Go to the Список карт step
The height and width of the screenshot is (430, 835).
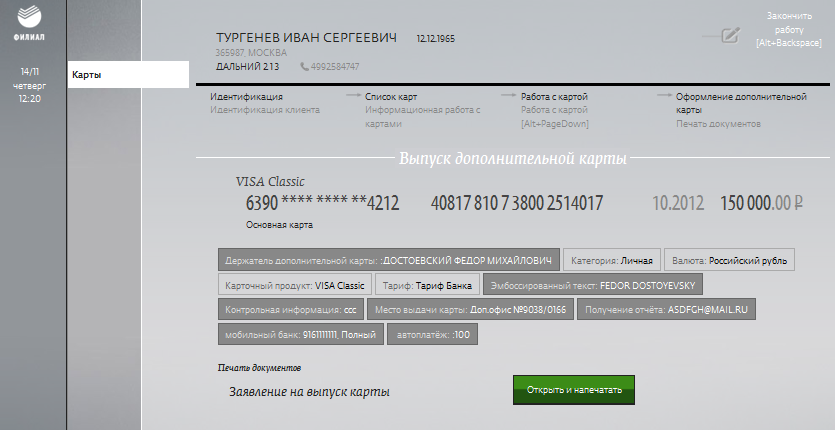(x=391, y=97)
